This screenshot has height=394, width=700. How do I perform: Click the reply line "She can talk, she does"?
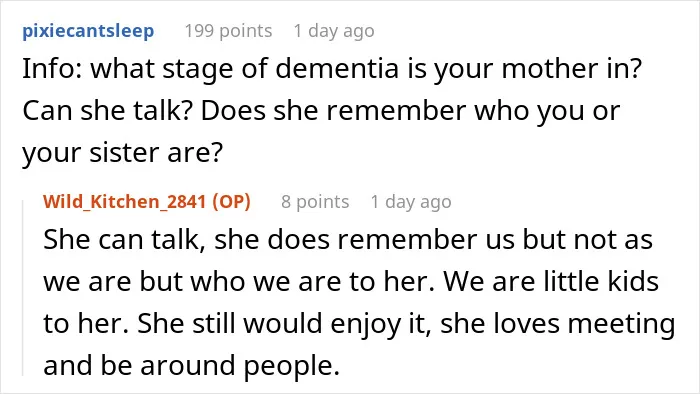click(x=348, y=240)
